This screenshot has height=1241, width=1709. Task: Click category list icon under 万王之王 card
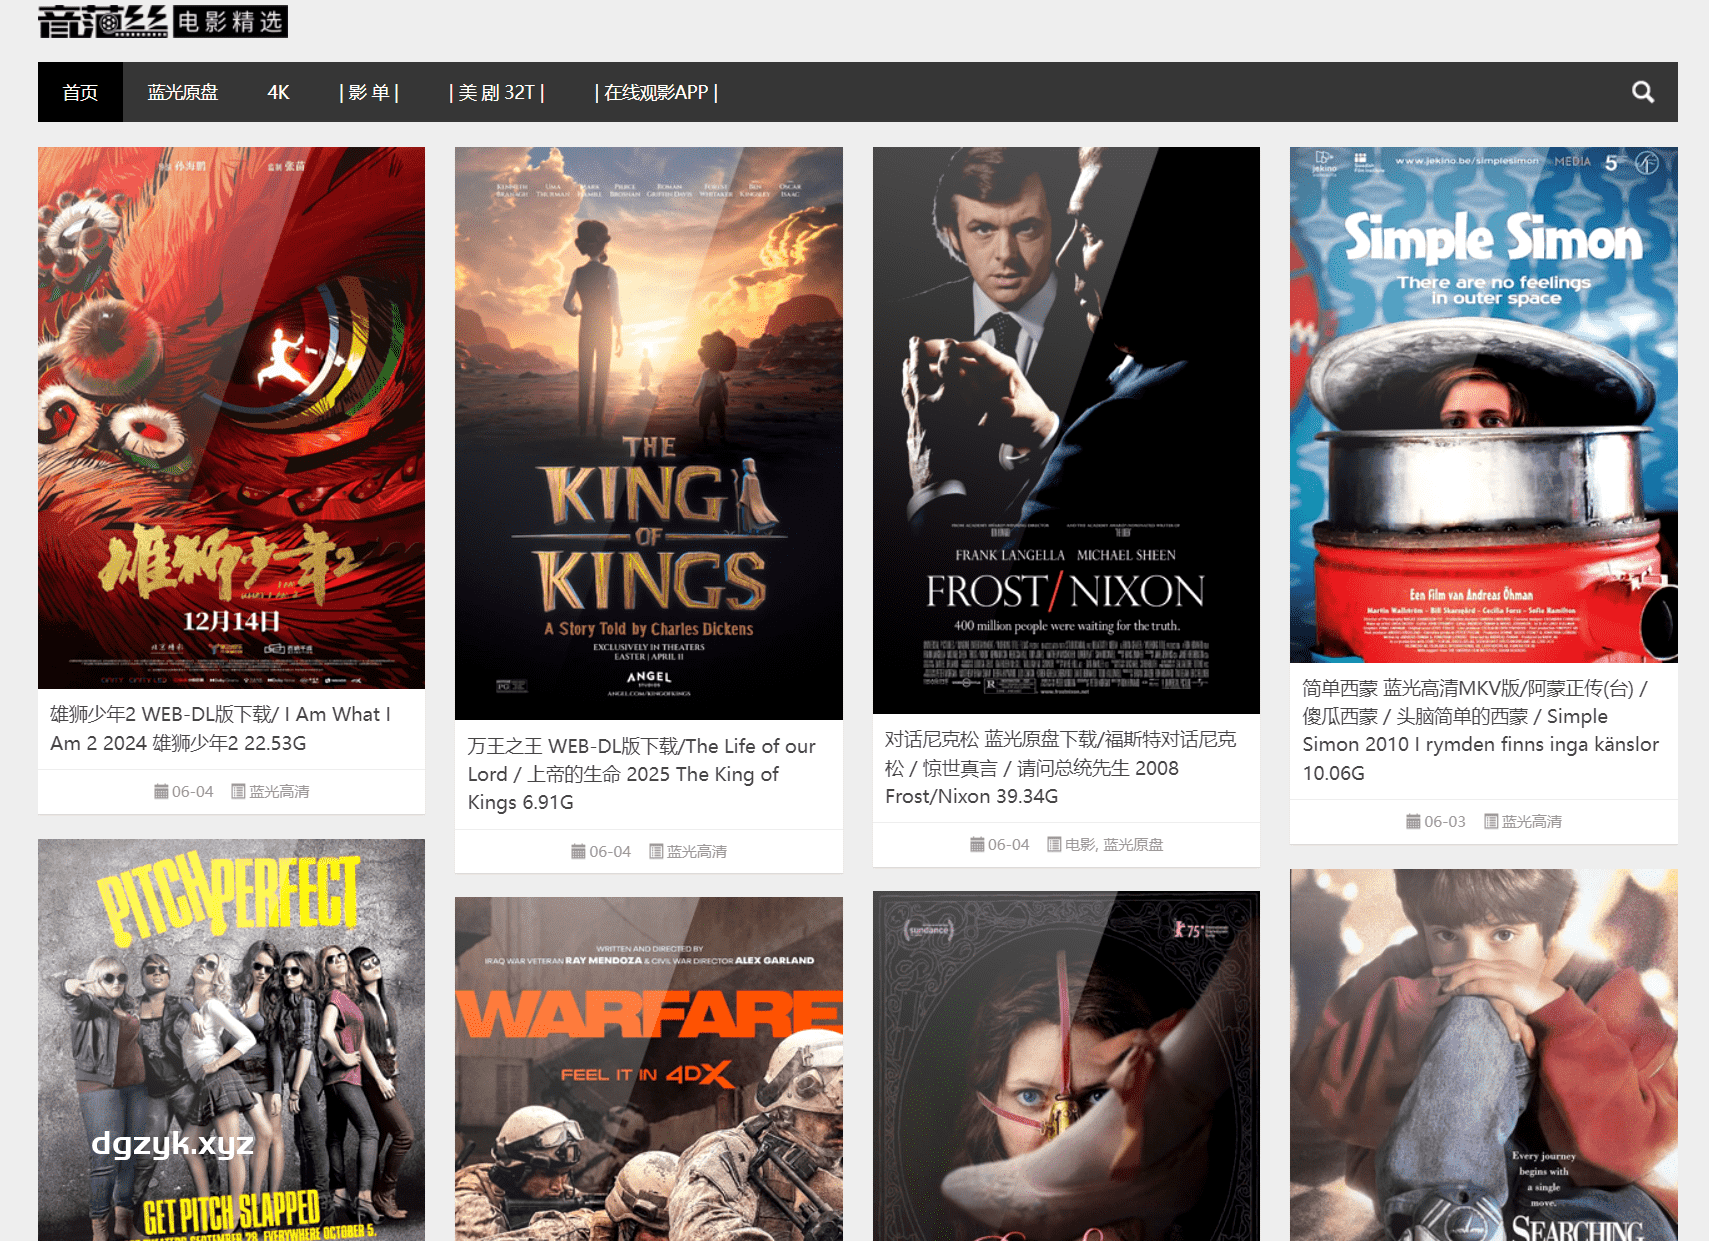pos(656,851)
